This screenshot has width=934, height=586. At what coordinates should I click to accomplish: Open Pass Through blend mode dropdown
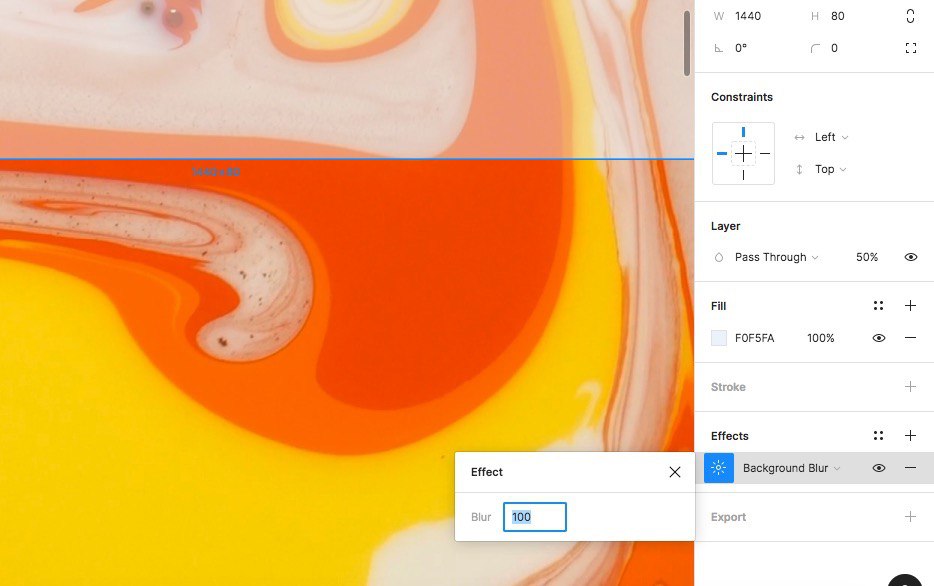[x=776, y=257]
